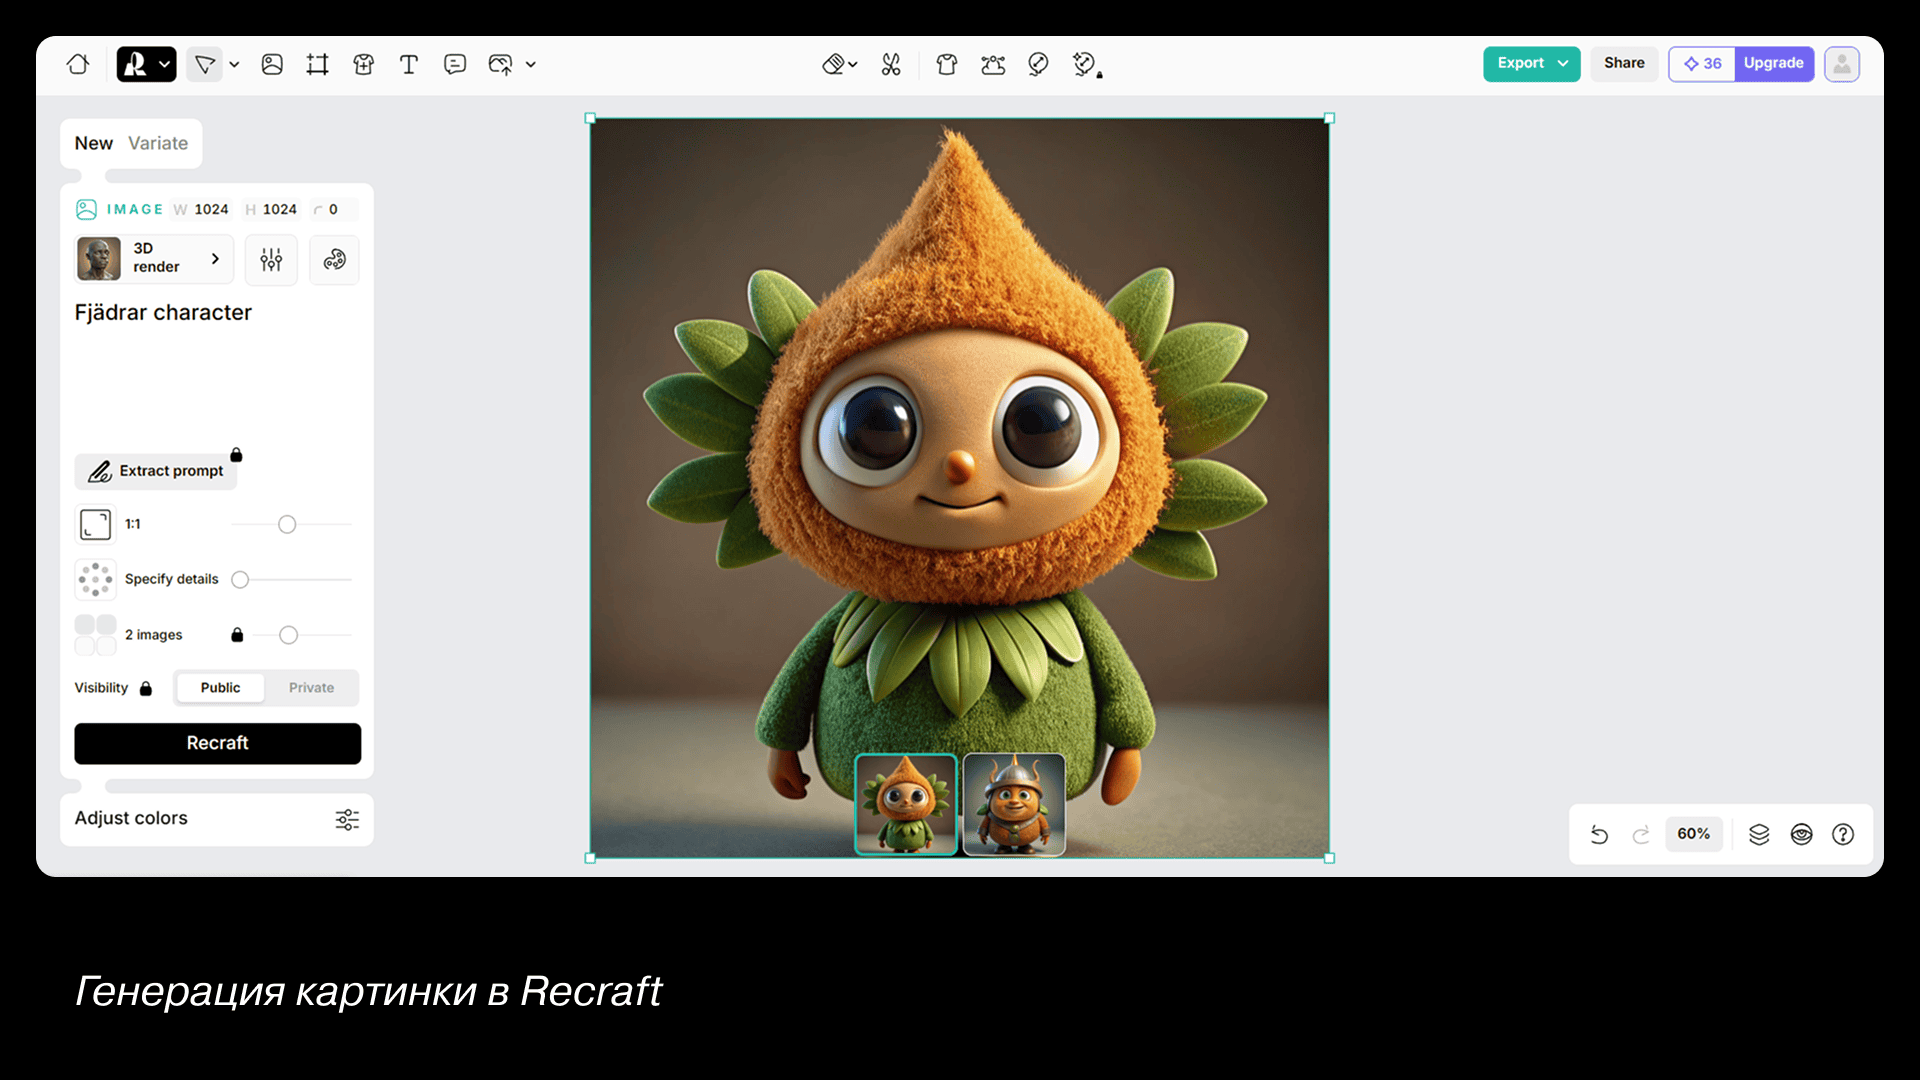The height and width of the screenshot is (1080, 1920).
Task: Activate the Text tool
Action: click(x=408, y=64)
